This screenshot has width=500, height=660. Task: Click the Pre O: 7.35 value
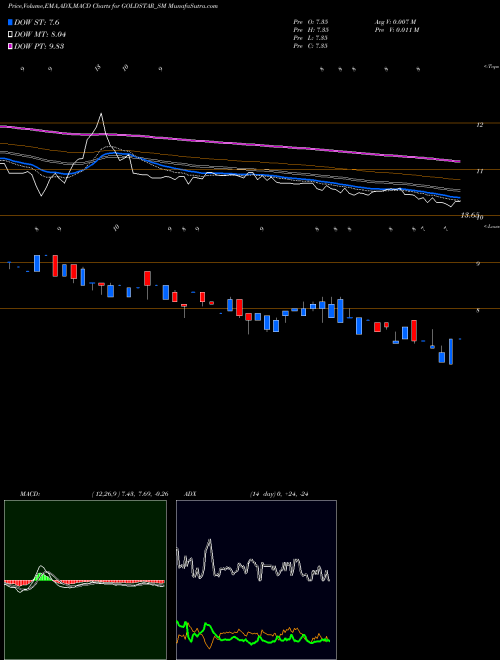pyautogui.click(x=311, y=22)
